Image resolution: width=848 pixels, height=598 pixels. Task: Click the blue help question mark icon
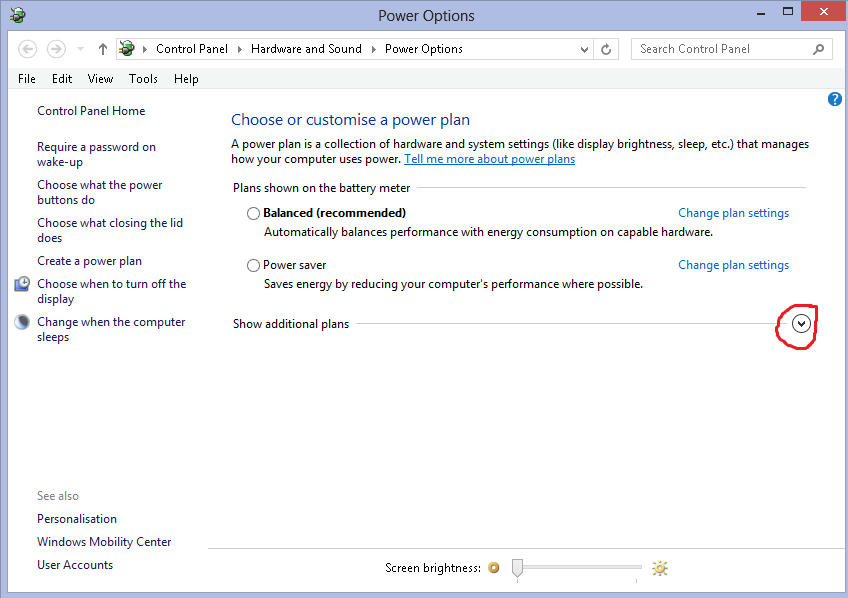coord(835,99)
